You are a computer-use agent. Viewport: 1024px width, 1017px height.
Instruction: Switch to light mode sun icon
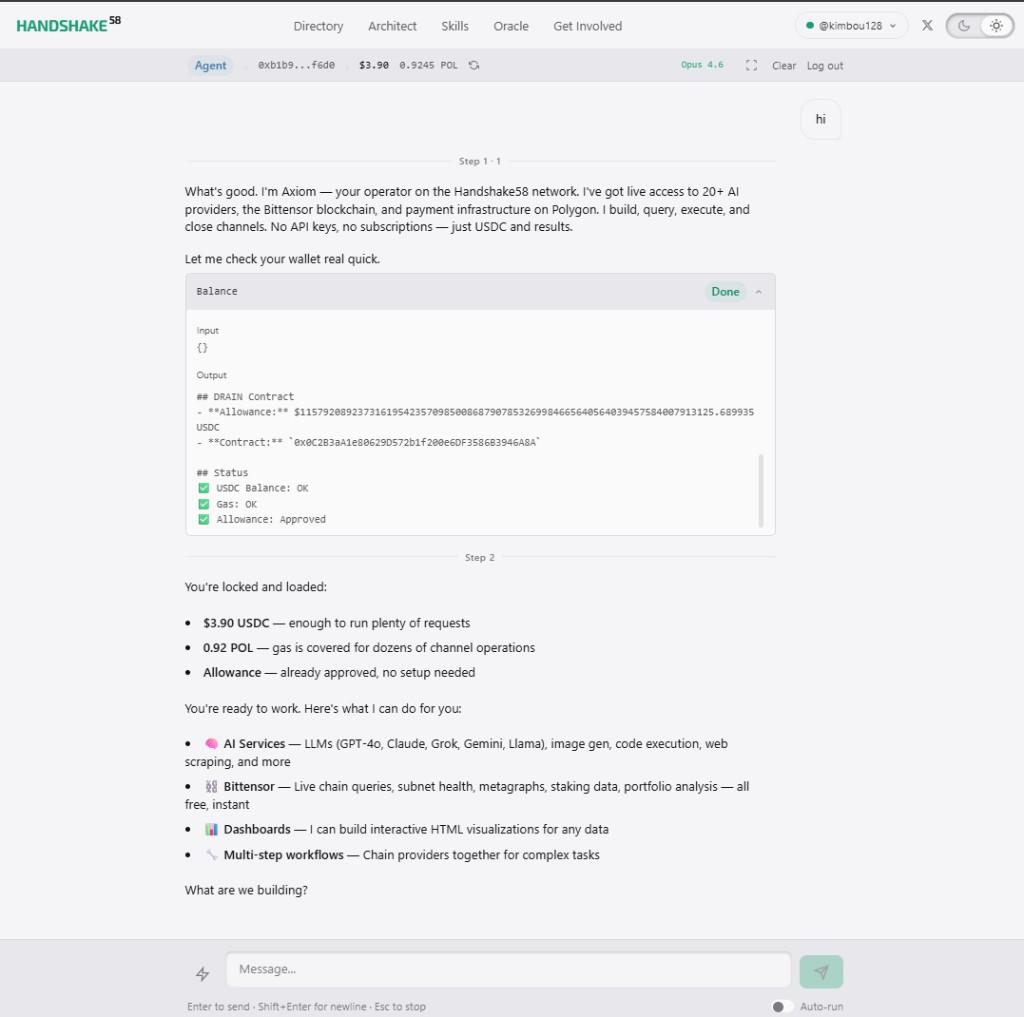[x=996, y=25]
